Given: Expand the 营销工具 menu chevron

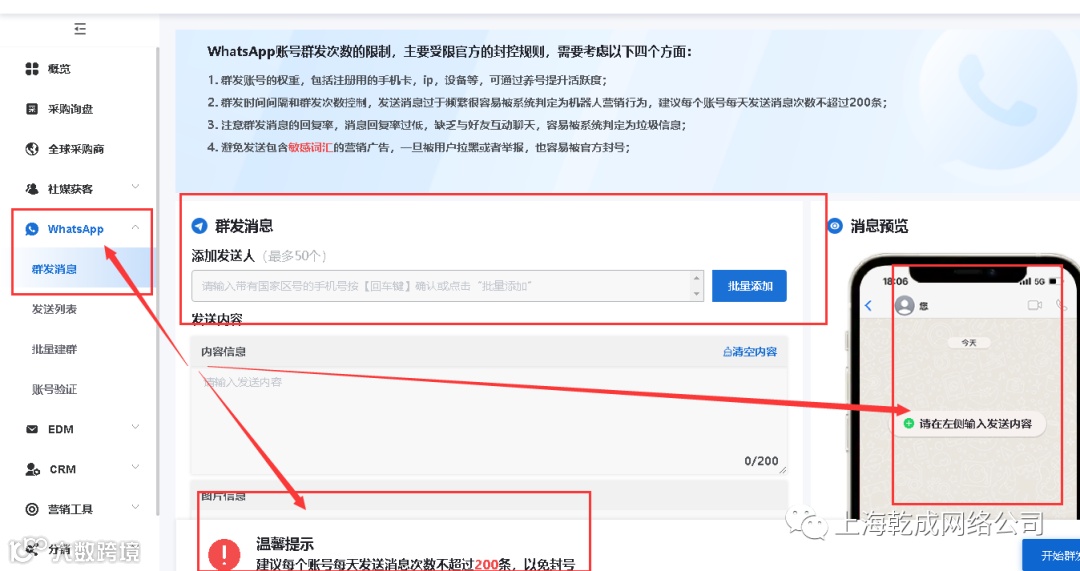Looking at the screenshot, I should pos(136,508).
